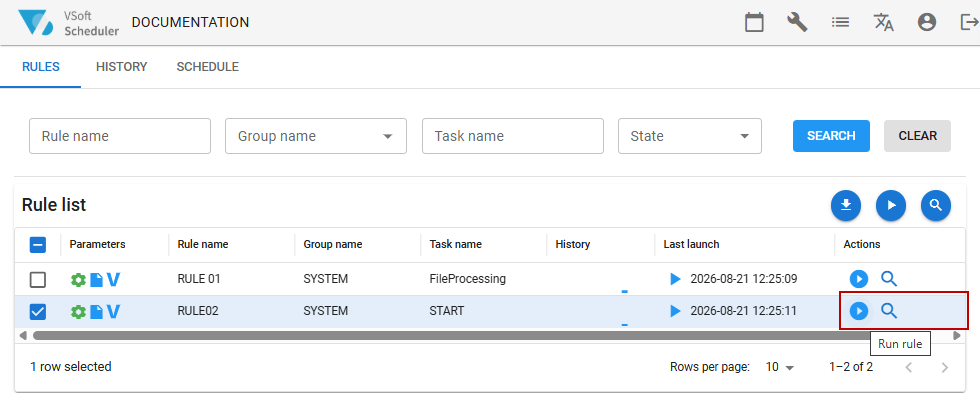Screen dimensions: 980x393
Task: Click the document parameter icon for RULE02
Action: tap(96, 311)
